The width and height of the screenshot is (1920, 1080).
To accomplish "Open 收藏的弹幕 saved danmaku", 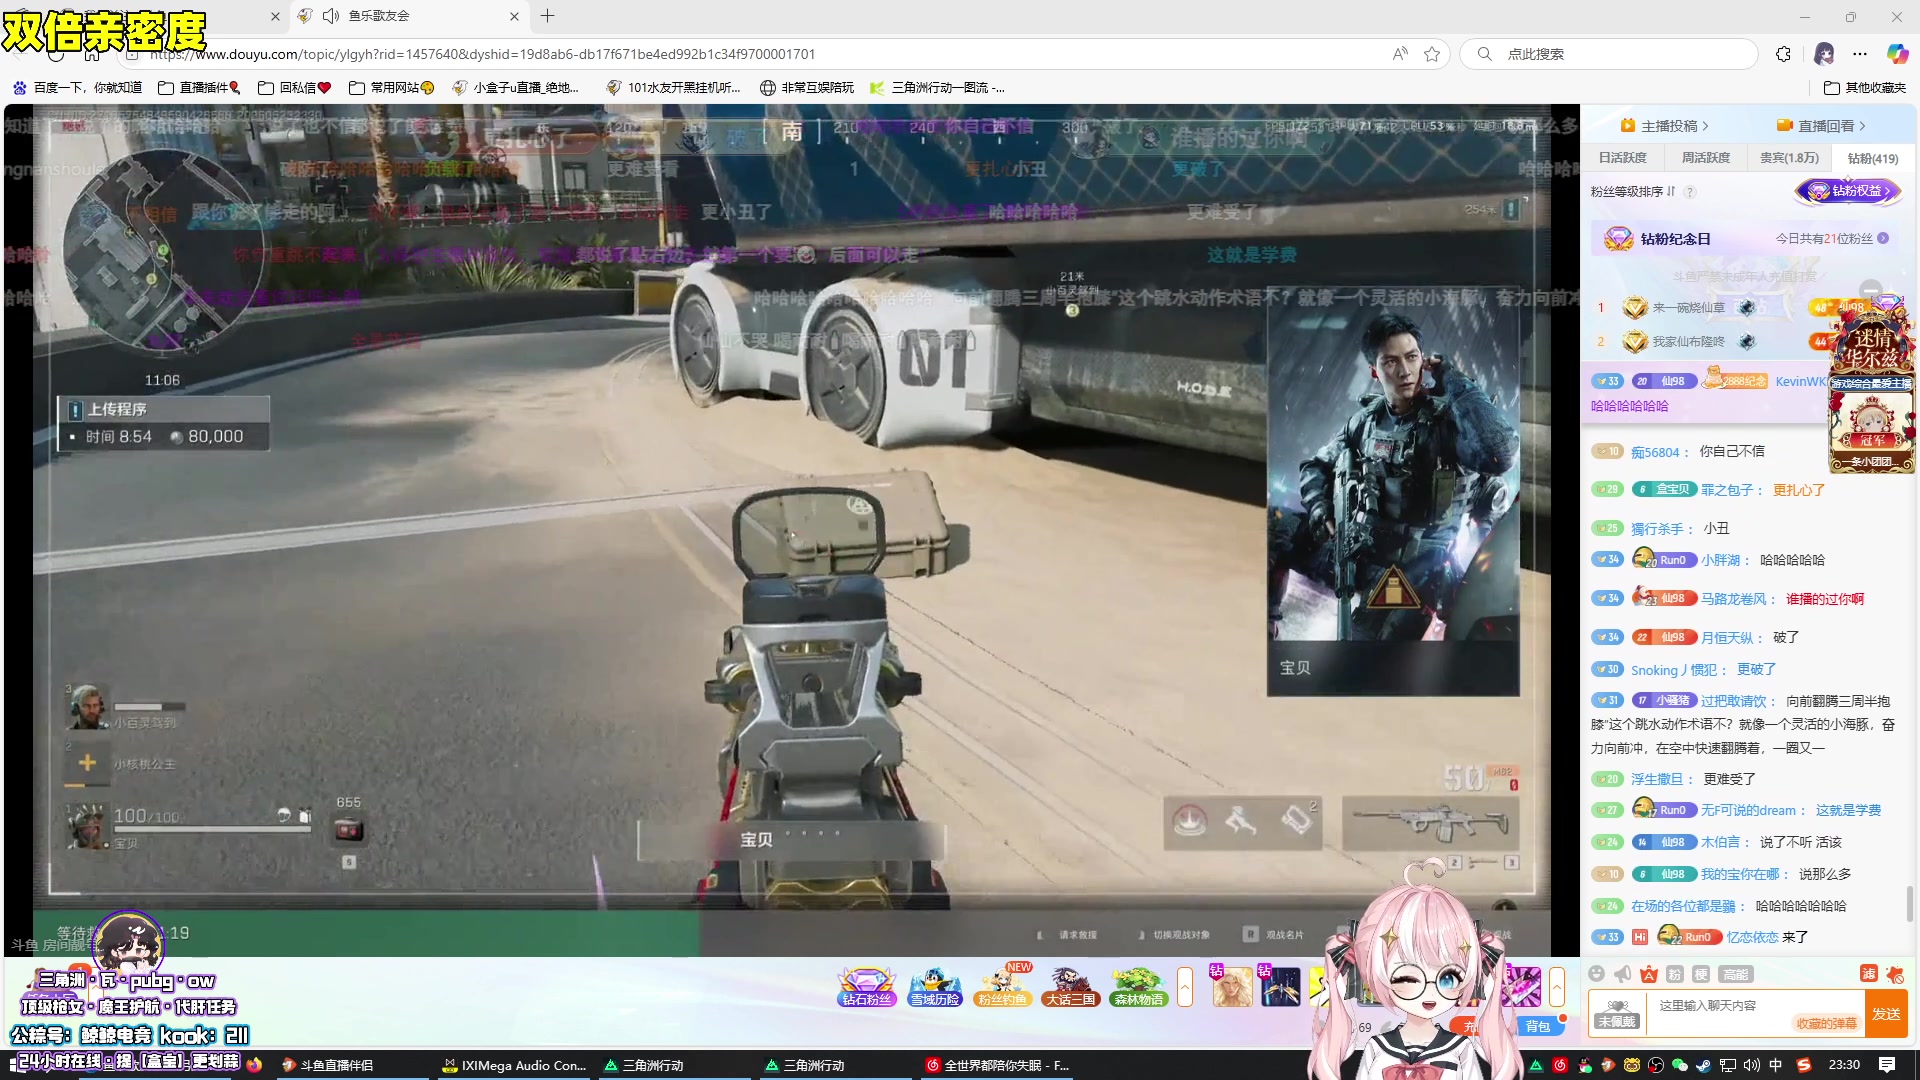I will (1826, 1023).
